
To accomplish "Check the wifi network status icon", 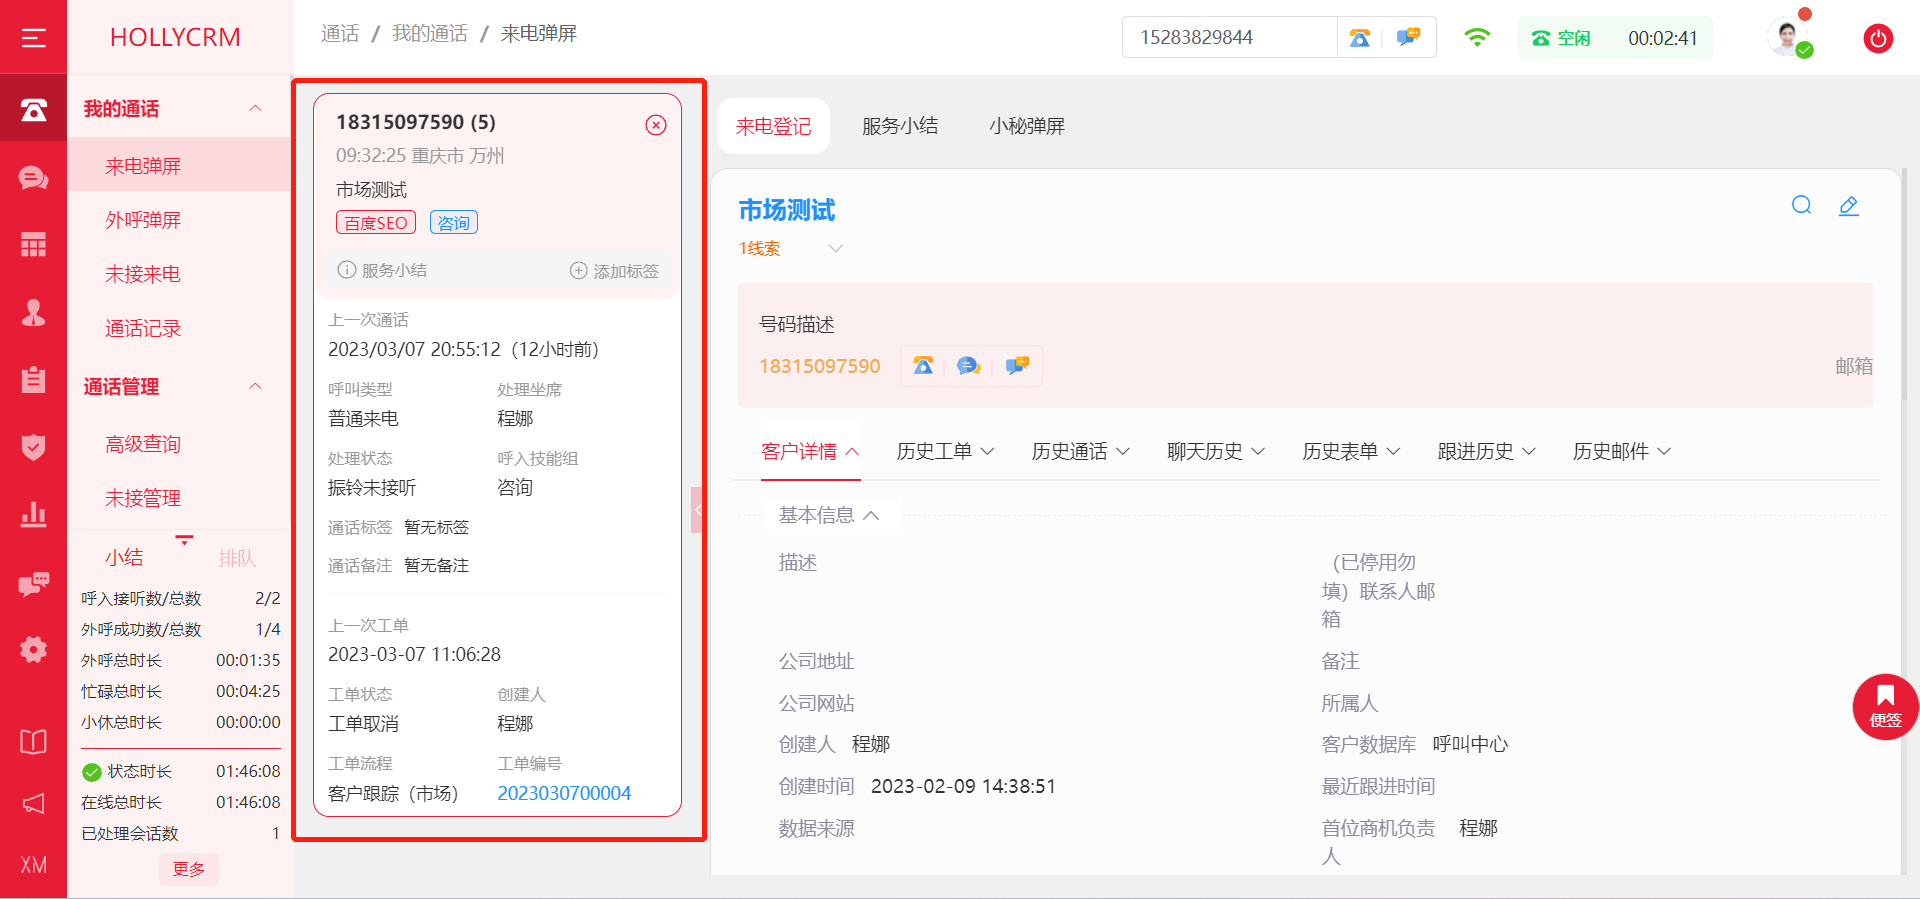I will pyautogui.click(x=1477, y=37).
